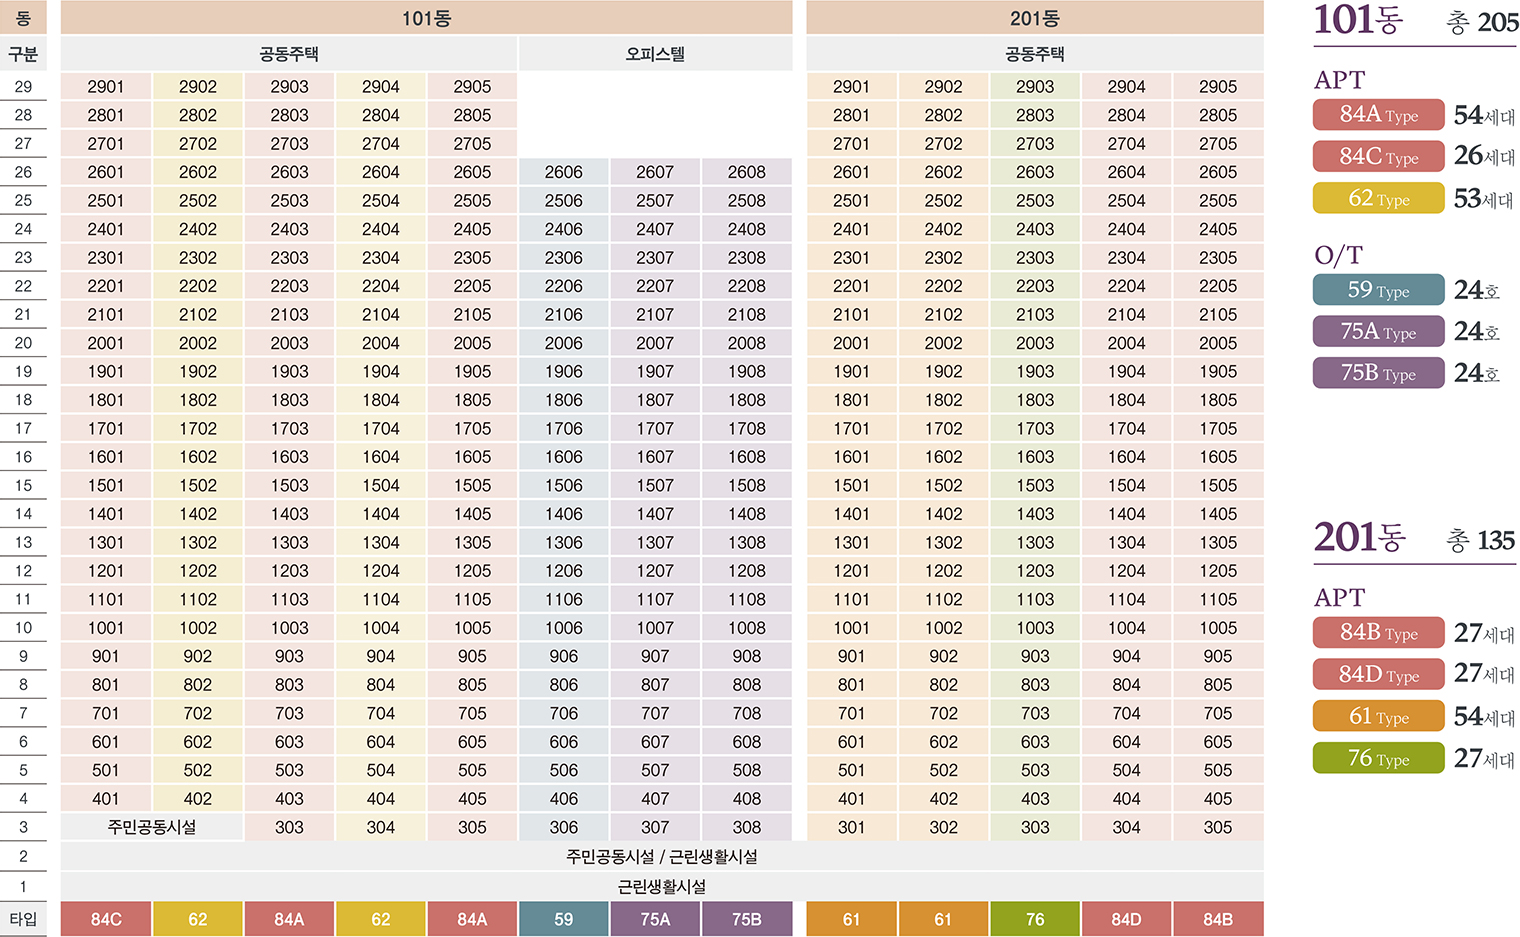
Task: Click officetel unit 2608
Action: pyautogui.click(x=747, y=172)
